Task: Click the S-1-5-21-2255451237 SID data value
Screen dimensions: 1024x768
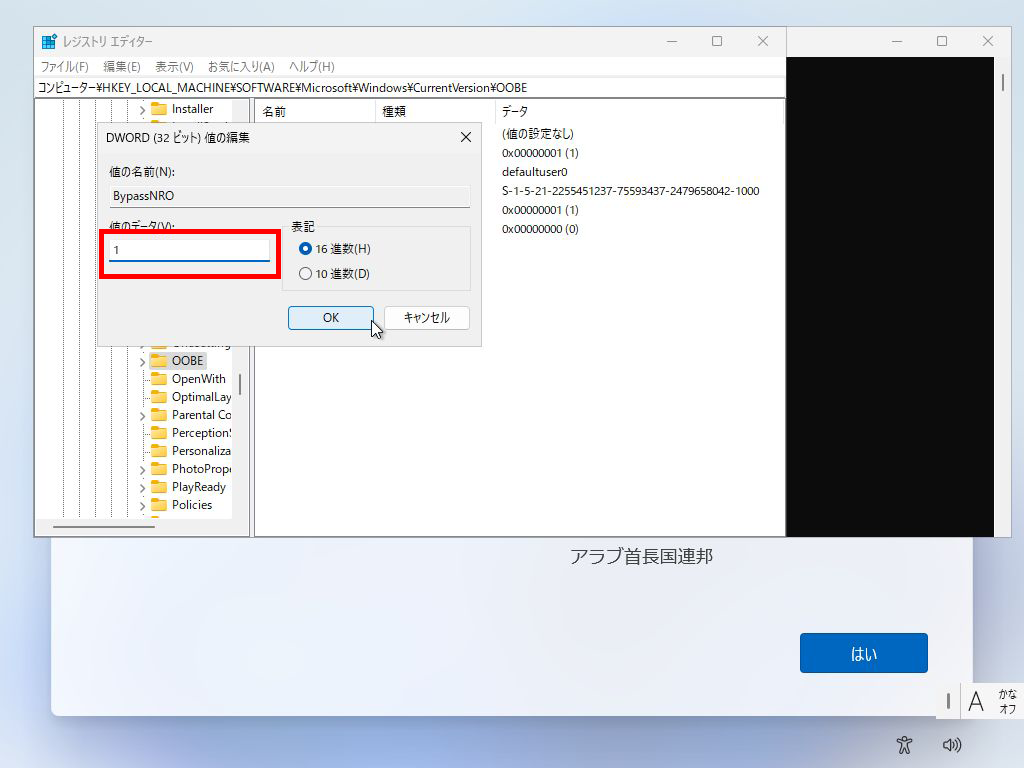Action: coord(630,191)
